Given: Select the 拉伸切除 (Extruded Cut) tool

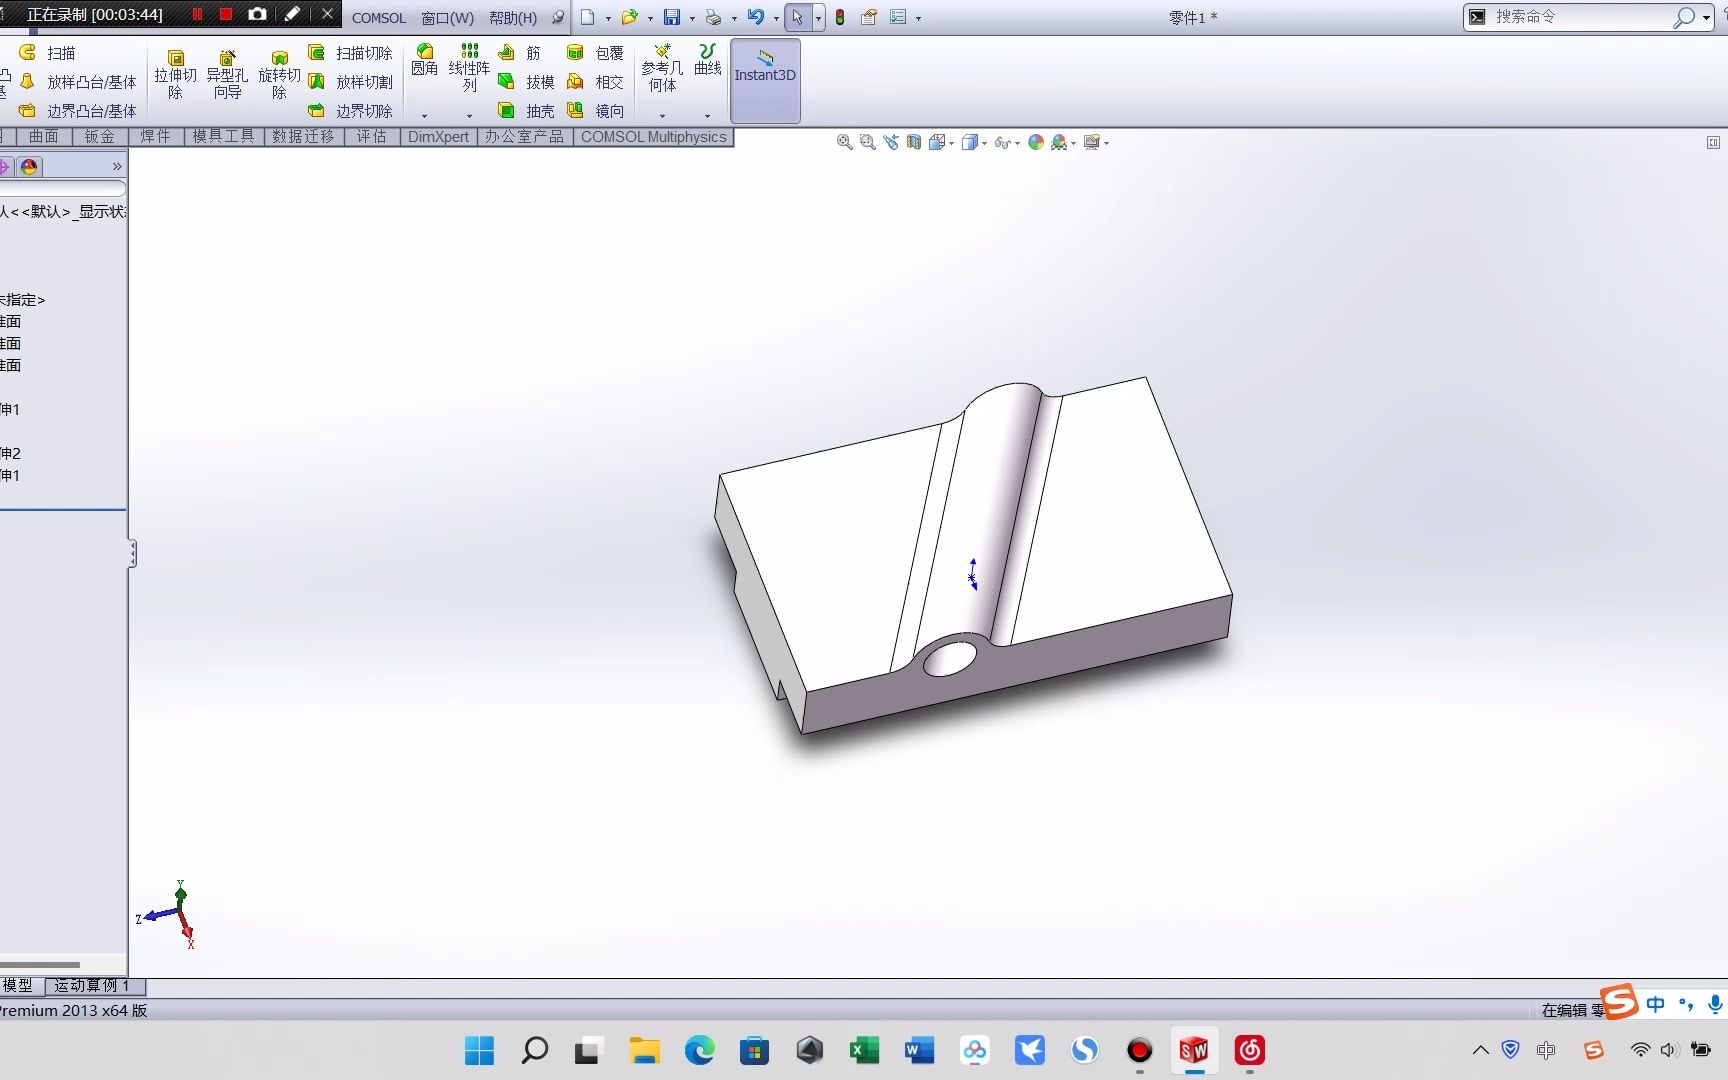Looking at the screenshot, I should pos(176,73).
